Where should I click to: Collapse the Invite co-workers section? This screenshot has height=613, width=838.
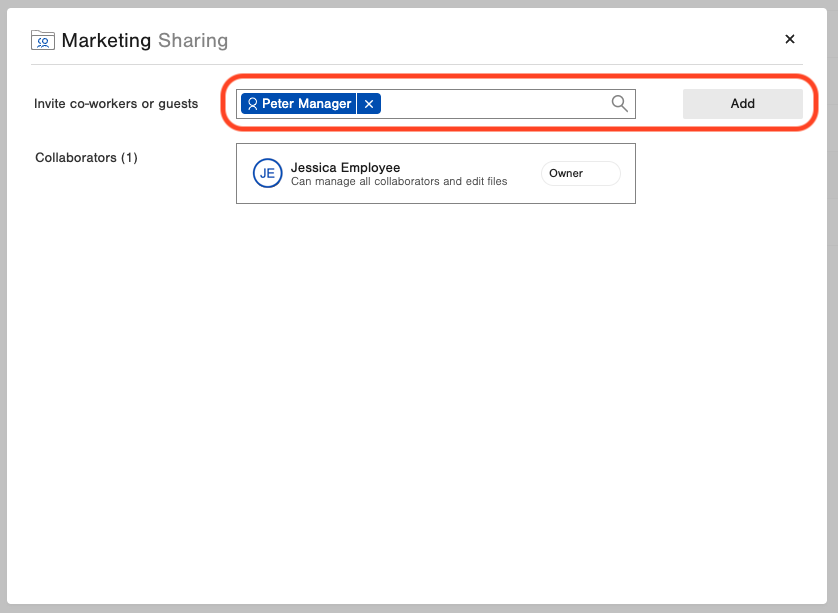115,103
